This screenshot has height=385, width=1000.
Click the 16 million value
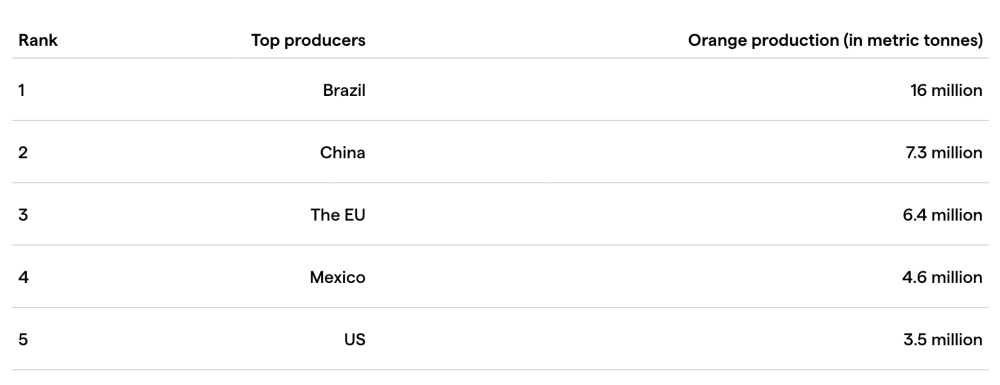click(946, 91)
